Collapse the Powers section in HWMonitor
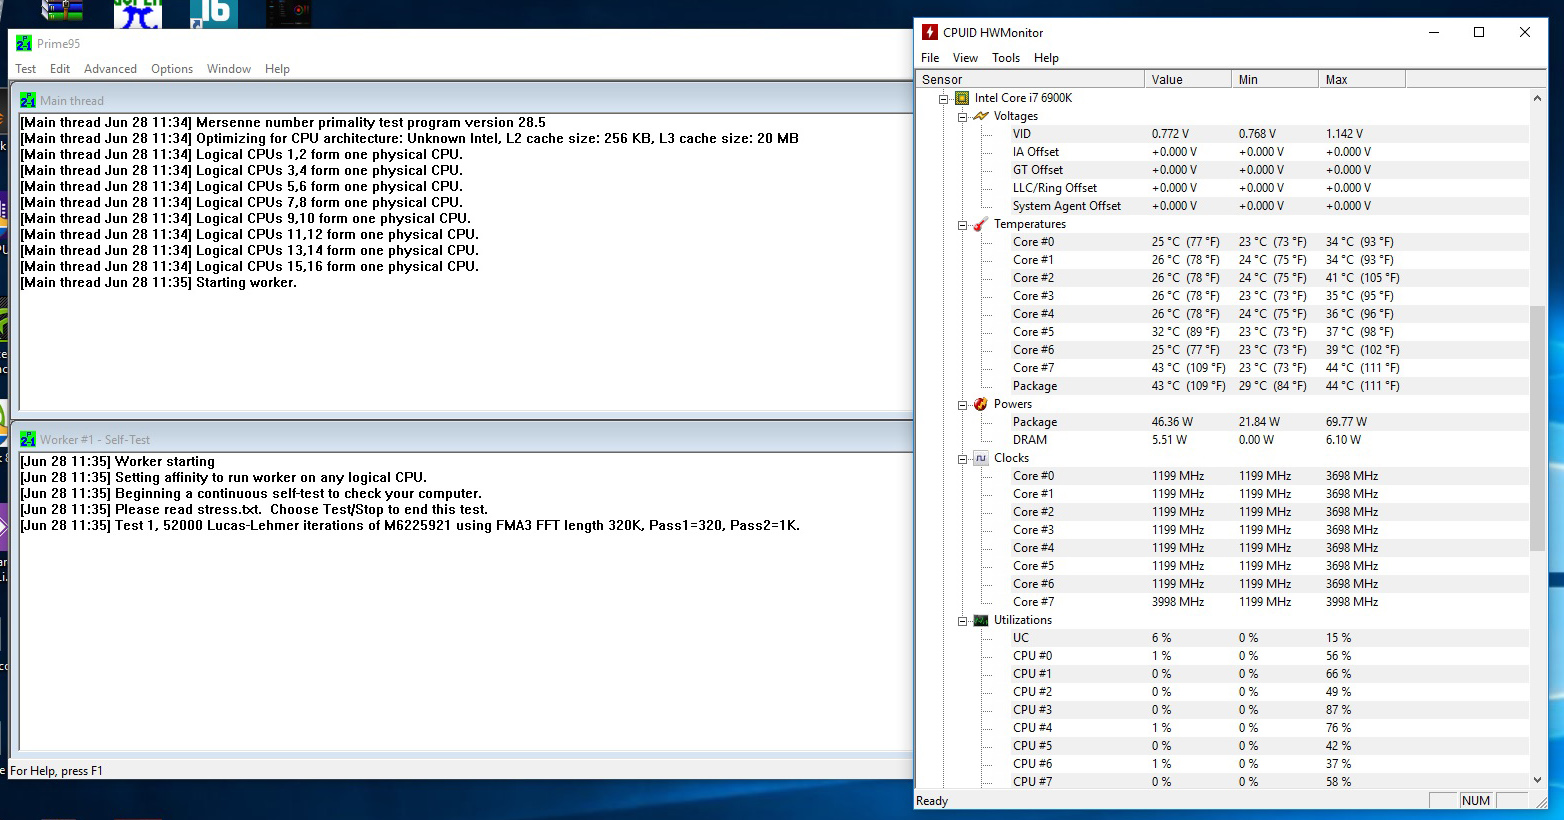 pos(962,405)
